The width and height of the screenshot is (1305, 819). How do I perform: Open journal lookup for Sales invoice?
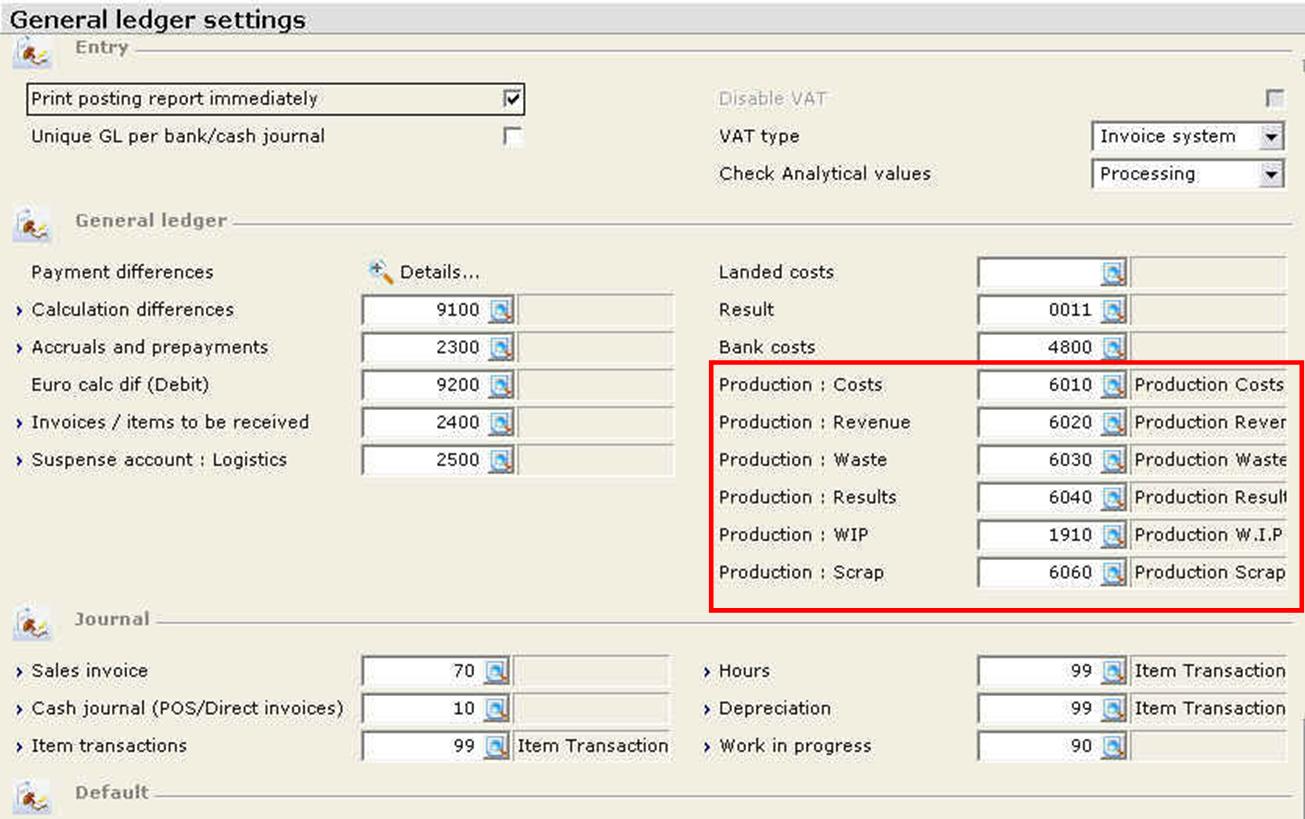coord(497,672)
